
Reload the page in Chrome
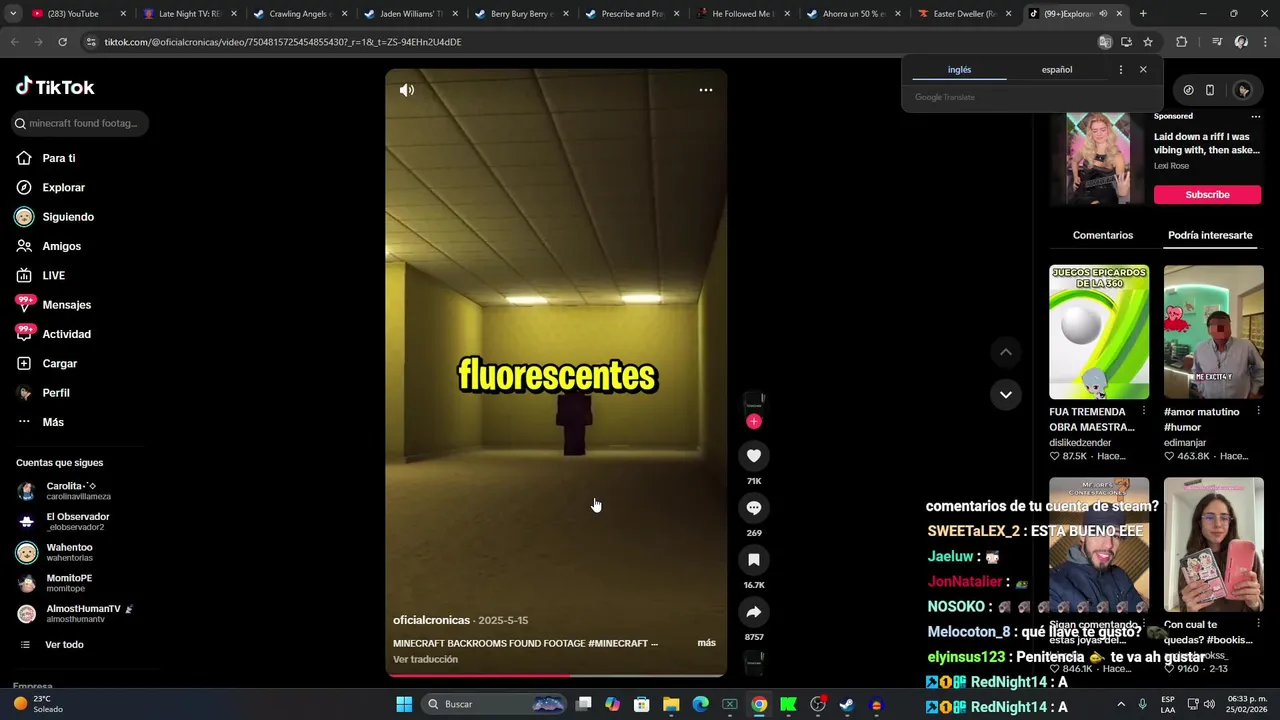coord(62,42)
